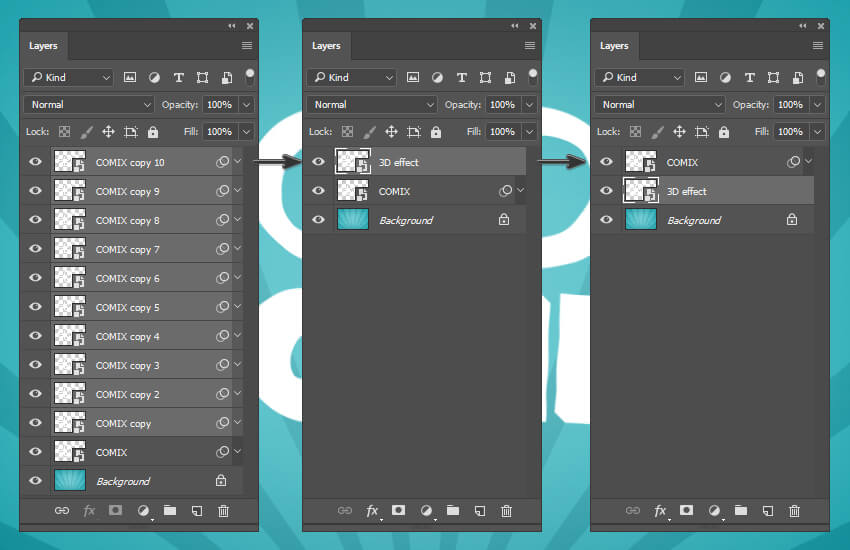Click adjustment layer filter in left panel

click(x=154, y=77)
